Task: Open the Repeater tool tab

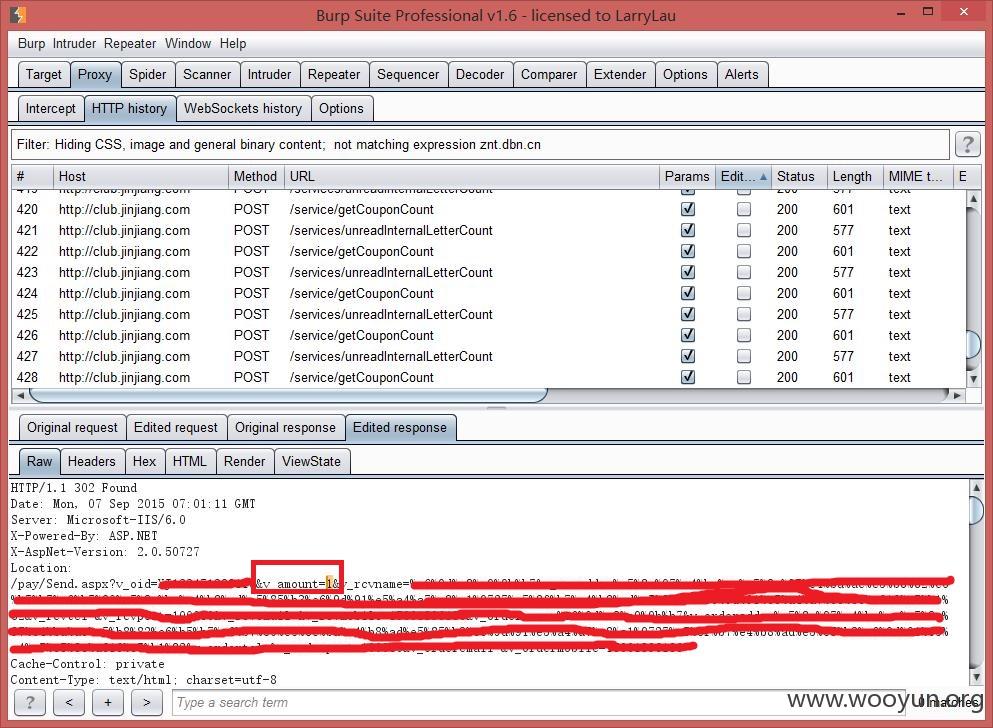Action: pos(334,75)
